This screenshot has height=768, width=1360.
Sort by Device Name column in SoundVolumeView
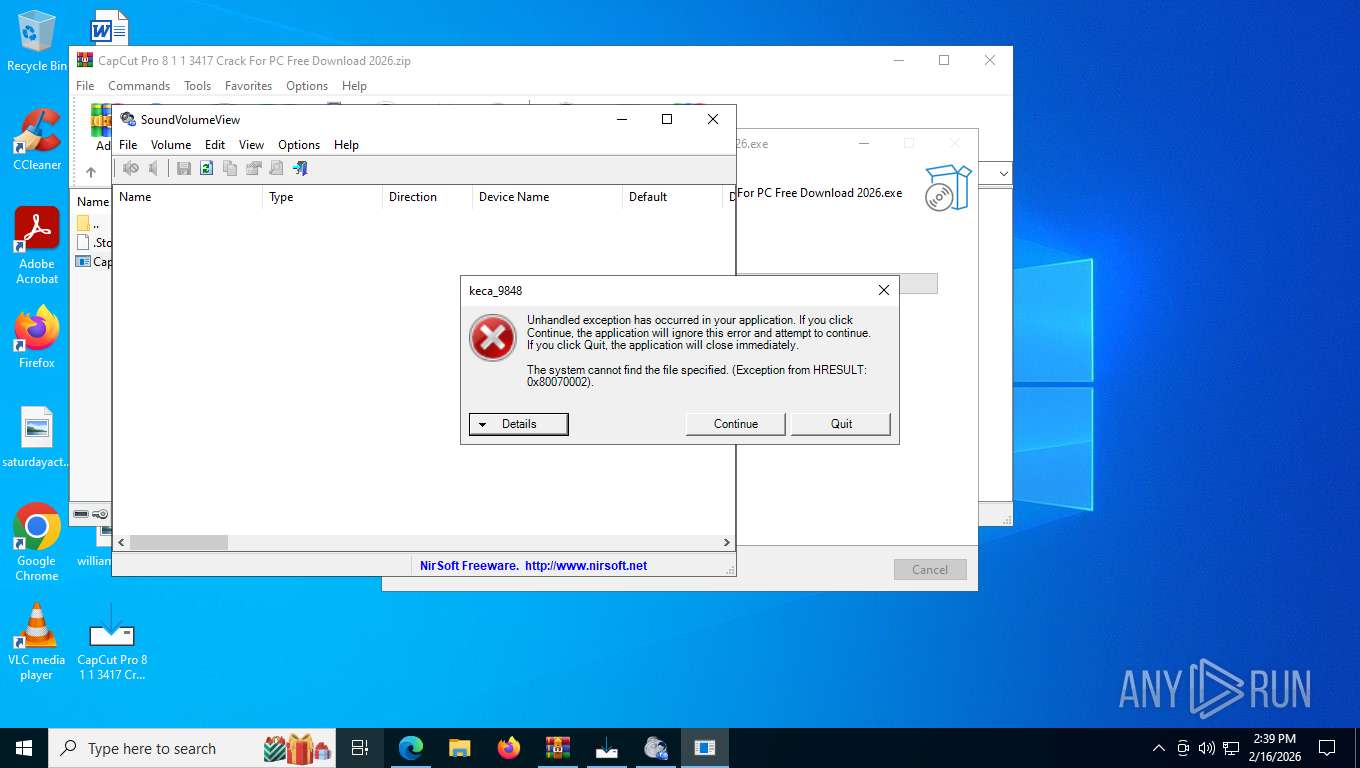tap(547, 197)
